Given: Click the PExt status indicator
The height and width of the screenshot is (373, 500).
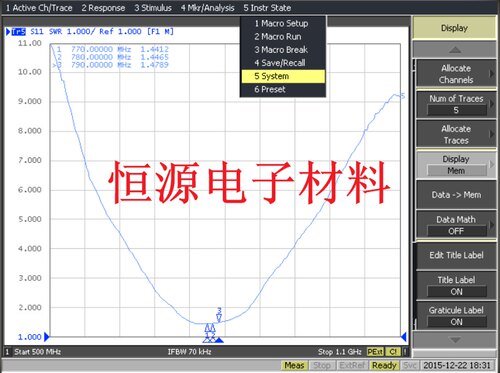Looking at the screenshot, I should click(375, 352).
